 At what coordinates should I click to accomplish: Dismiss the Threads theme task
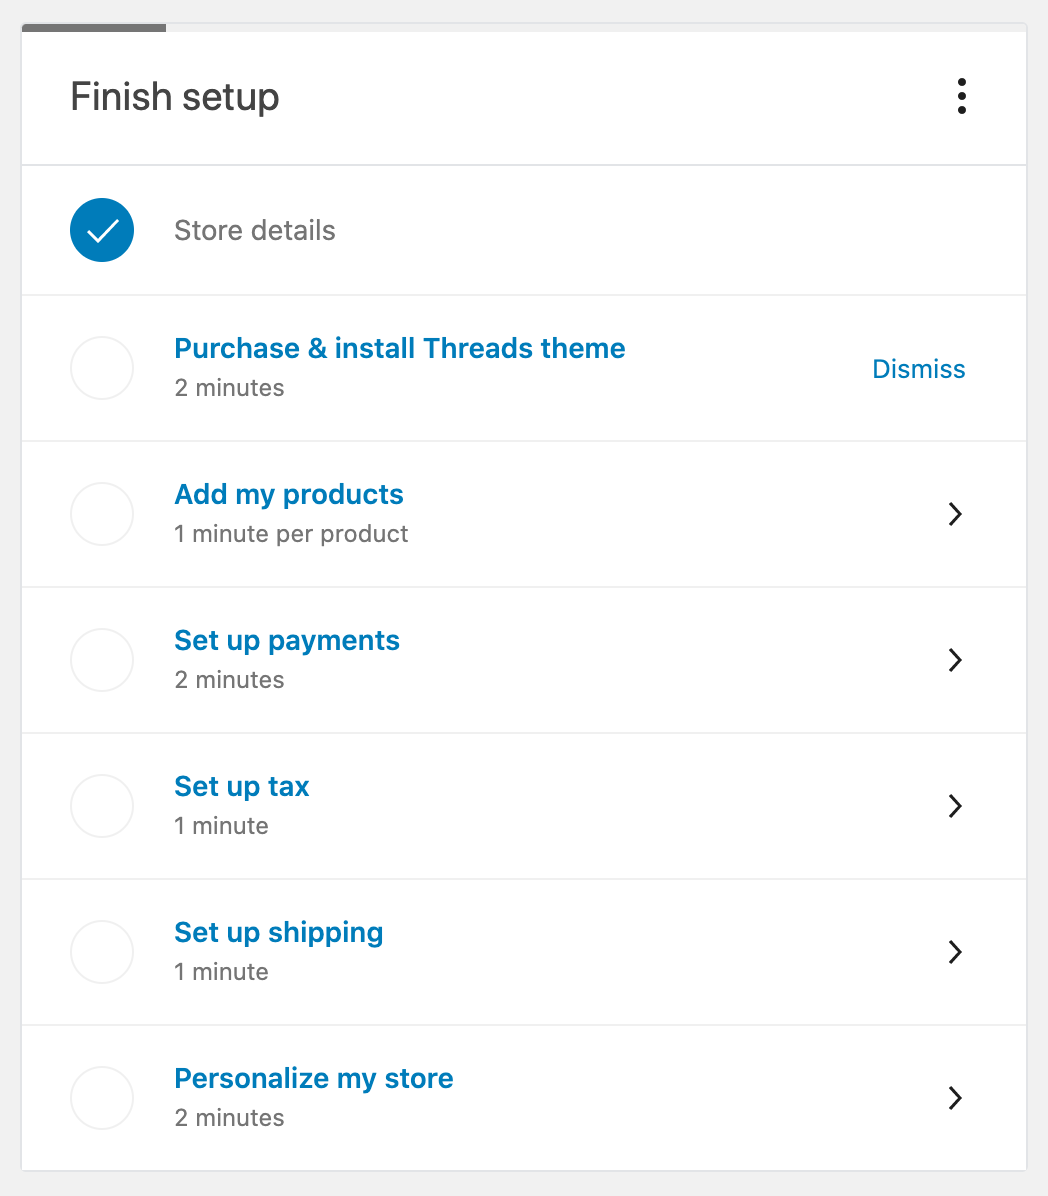tap(918, 369)
